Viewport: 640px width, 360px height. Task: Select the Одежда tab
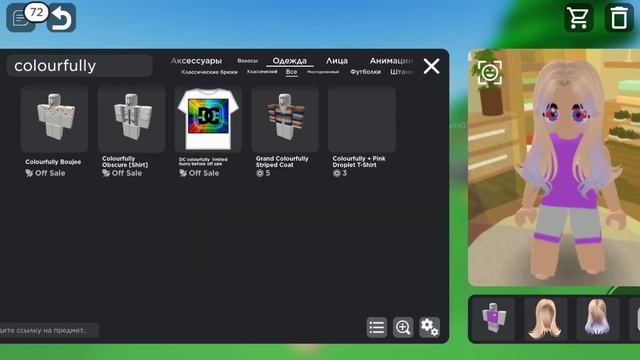(289, 61)
